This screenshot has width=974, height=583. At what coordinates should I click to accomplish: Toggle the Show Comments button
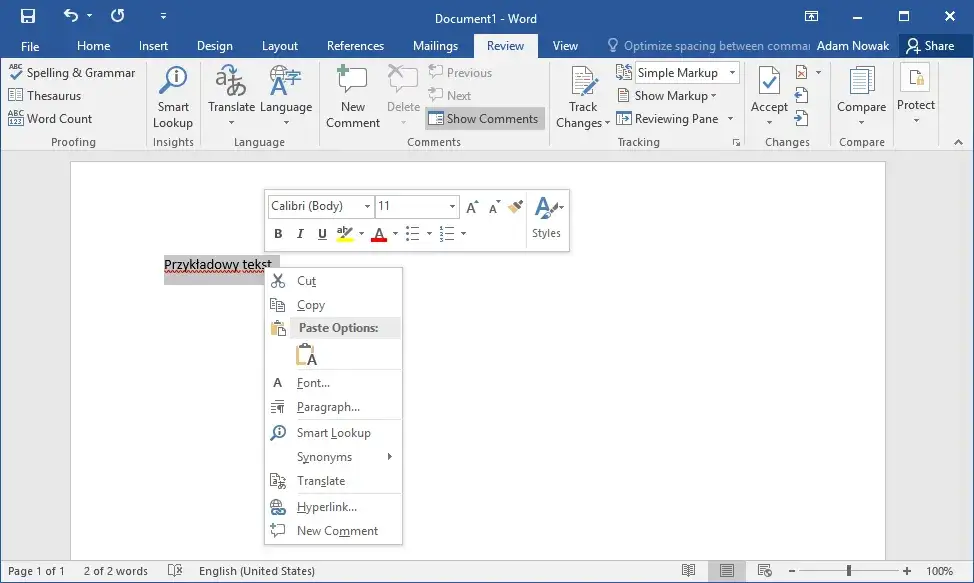[484, 119]
